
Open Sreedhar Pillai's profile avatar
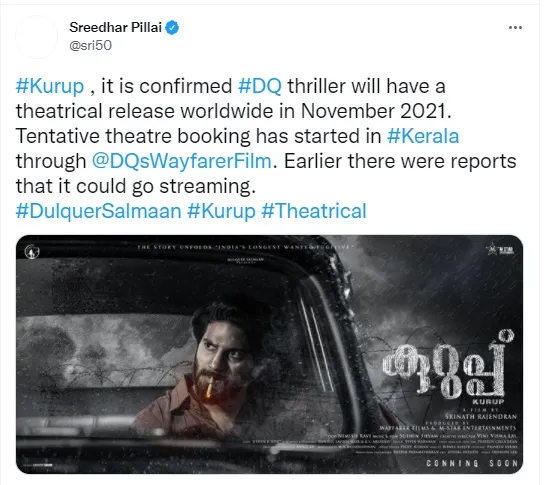pyautogui.click(x=37, y=36)
